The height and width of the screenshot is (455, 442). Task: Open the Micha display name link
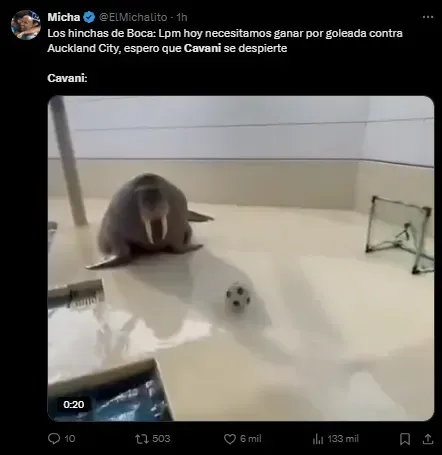coord(64,17)
